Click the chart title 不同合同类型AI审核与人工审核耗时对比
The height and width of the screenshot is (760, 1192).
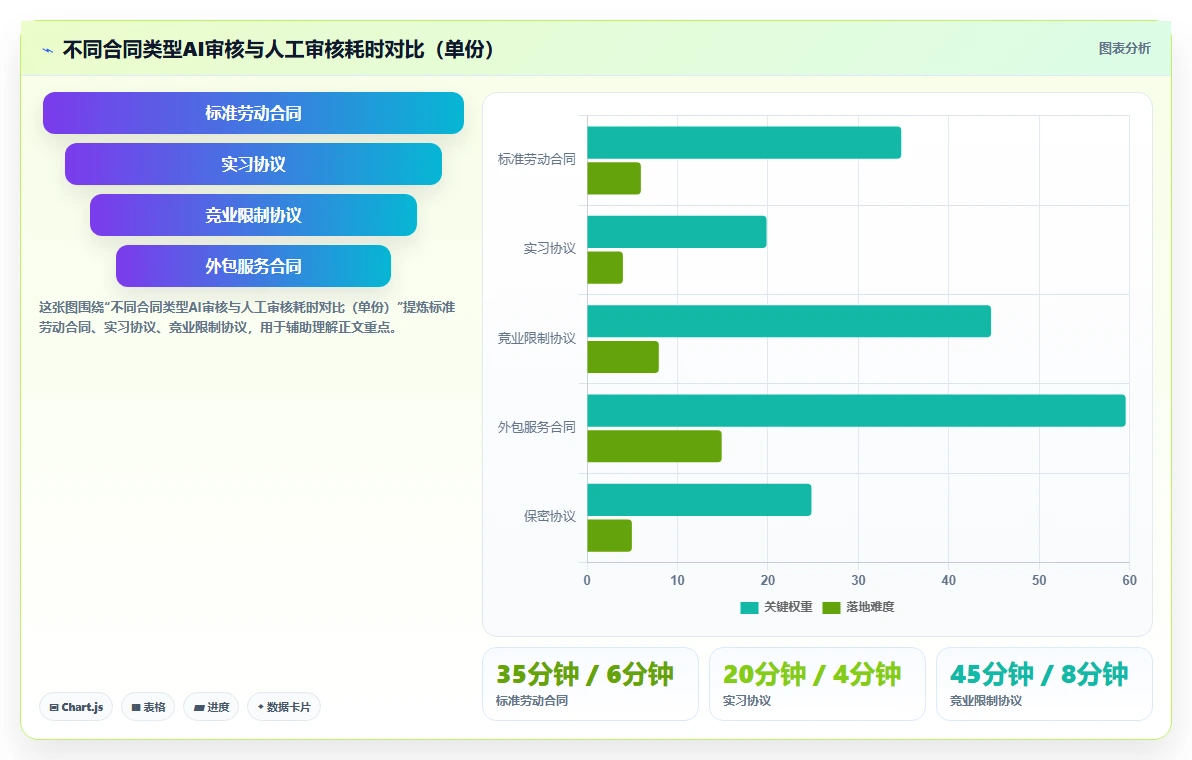(x=277, y=49)
